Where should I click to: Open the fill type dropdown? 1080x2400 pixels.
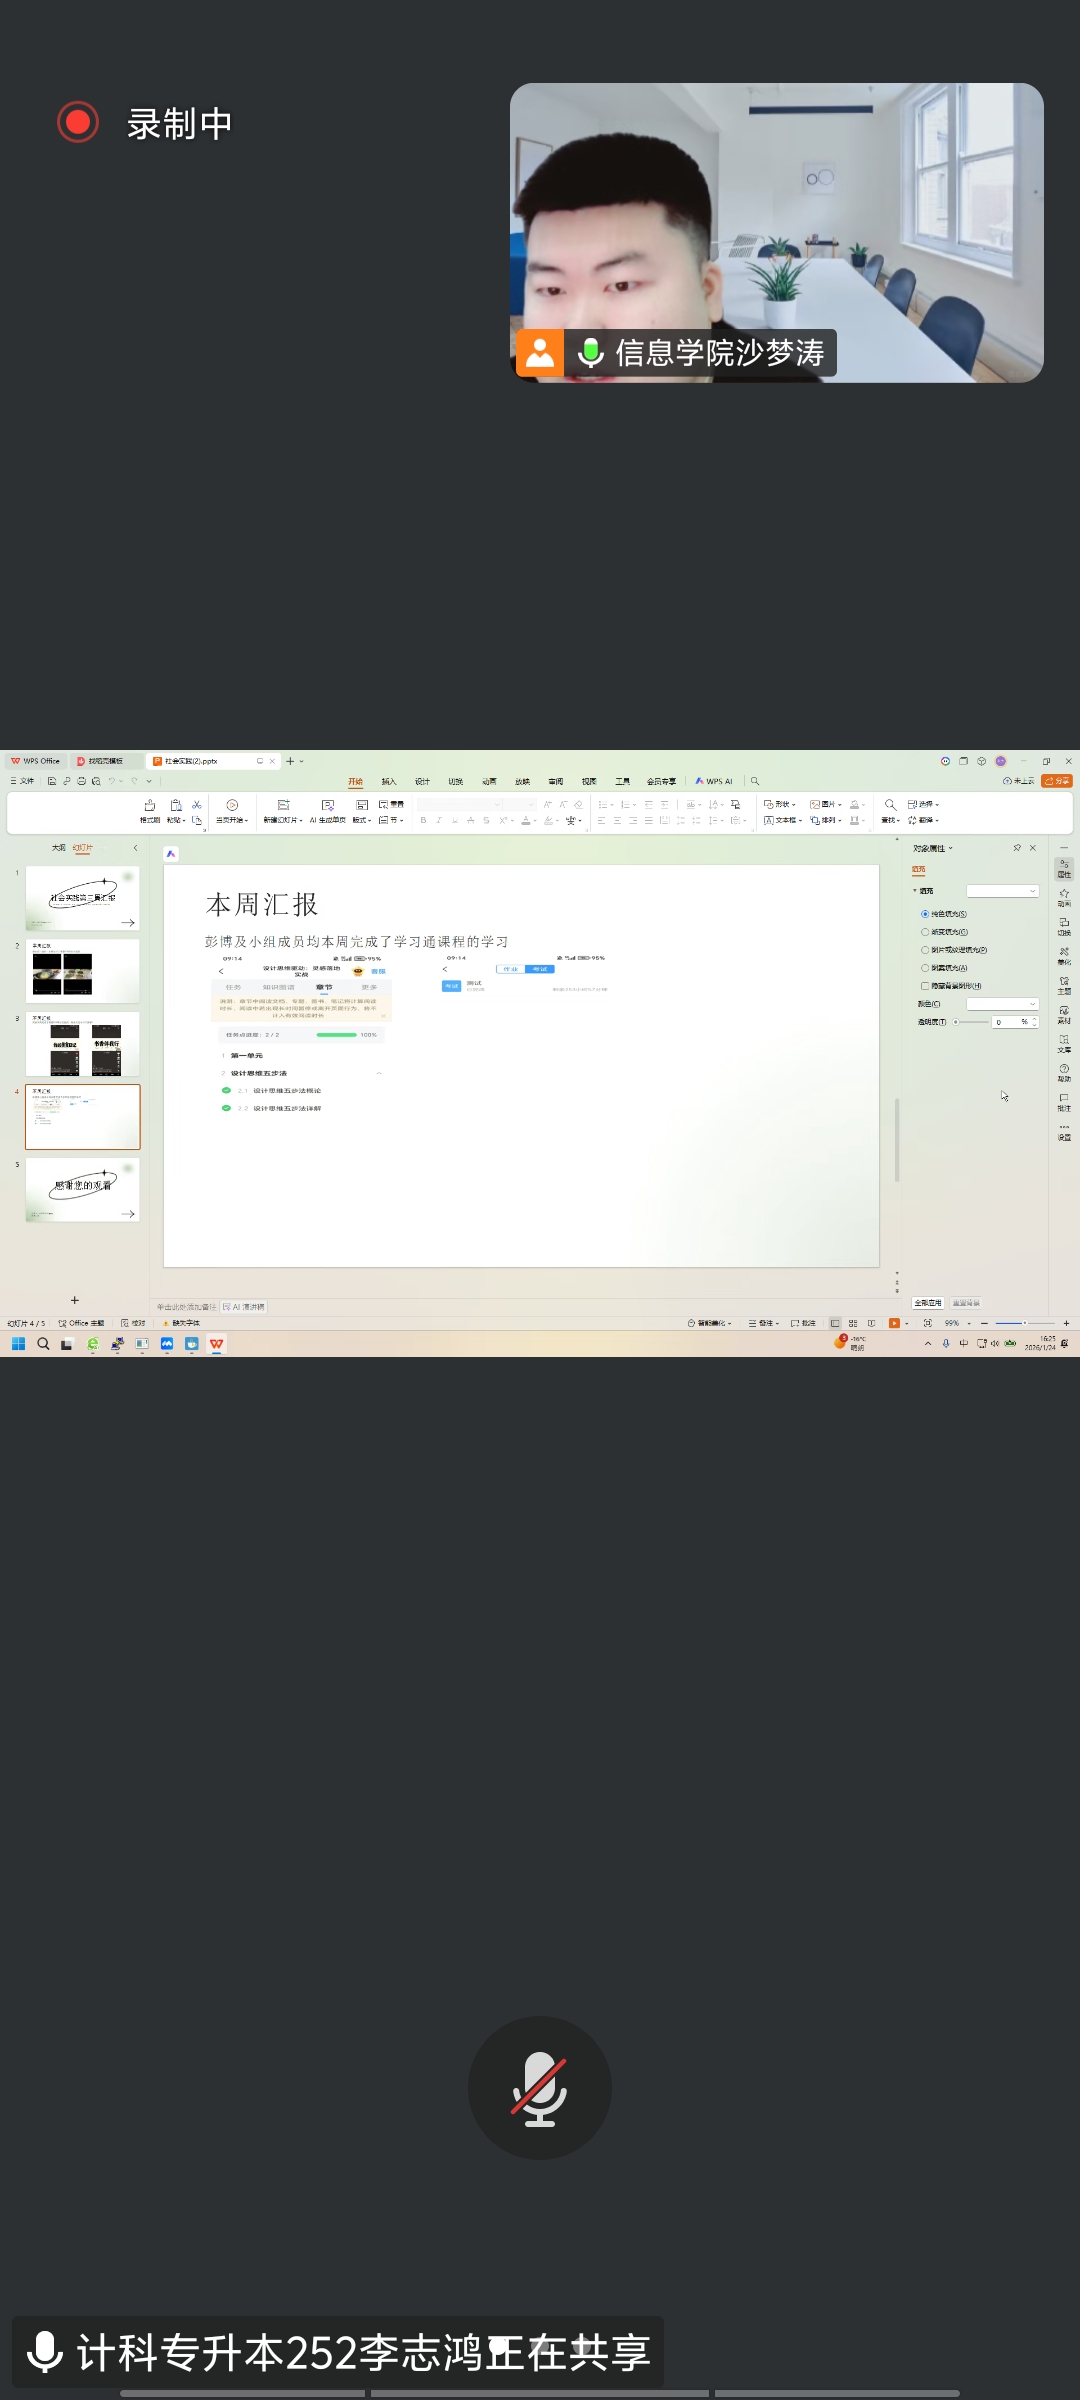1002,891
